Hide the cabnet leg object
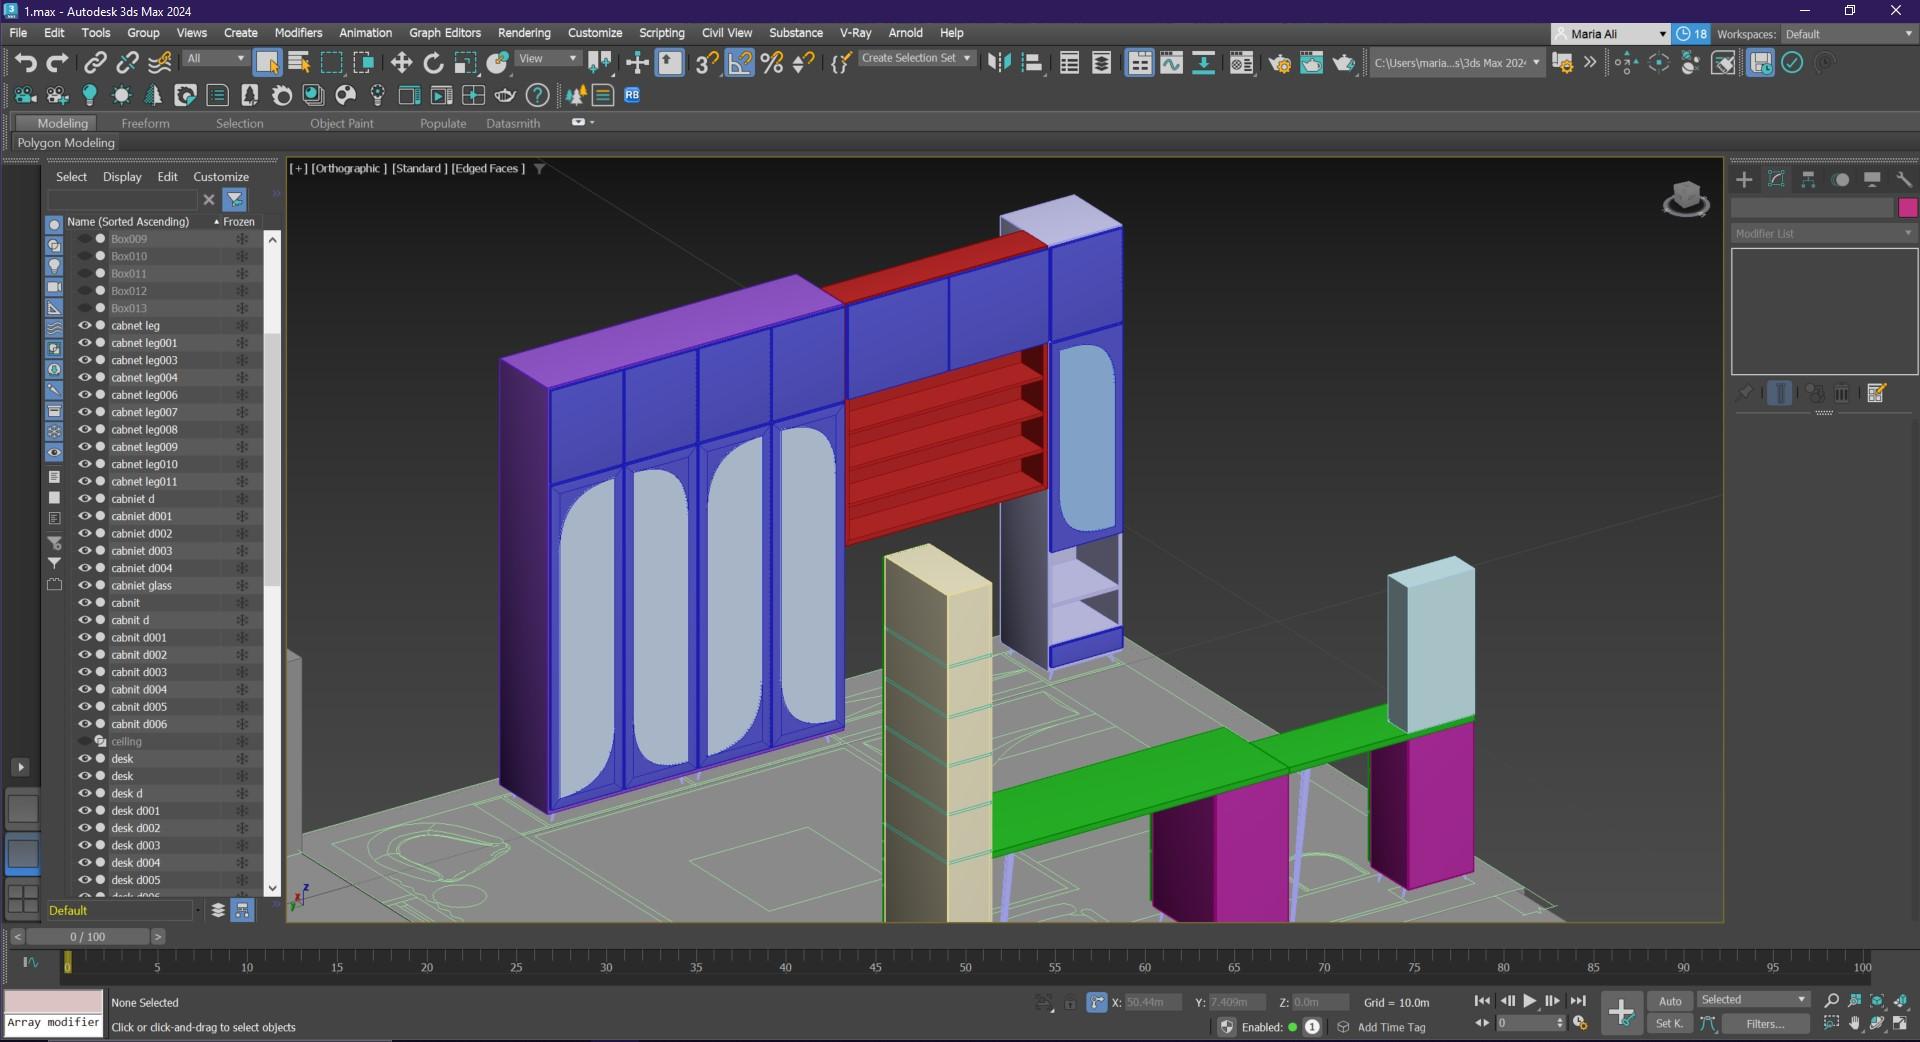 [x=85, y=325]
